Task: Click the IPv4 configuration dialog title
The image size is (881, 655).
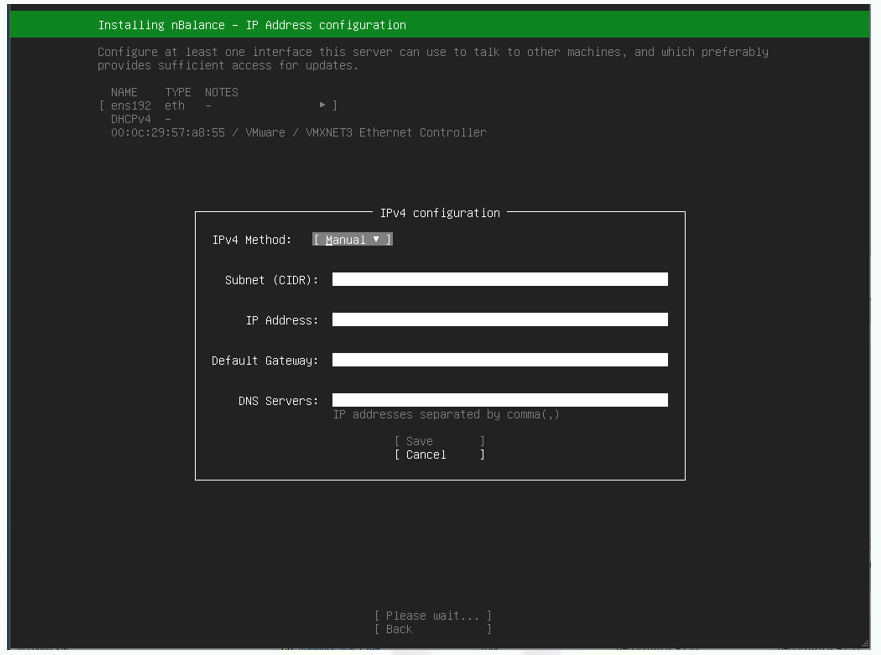Action: point(439,213)
